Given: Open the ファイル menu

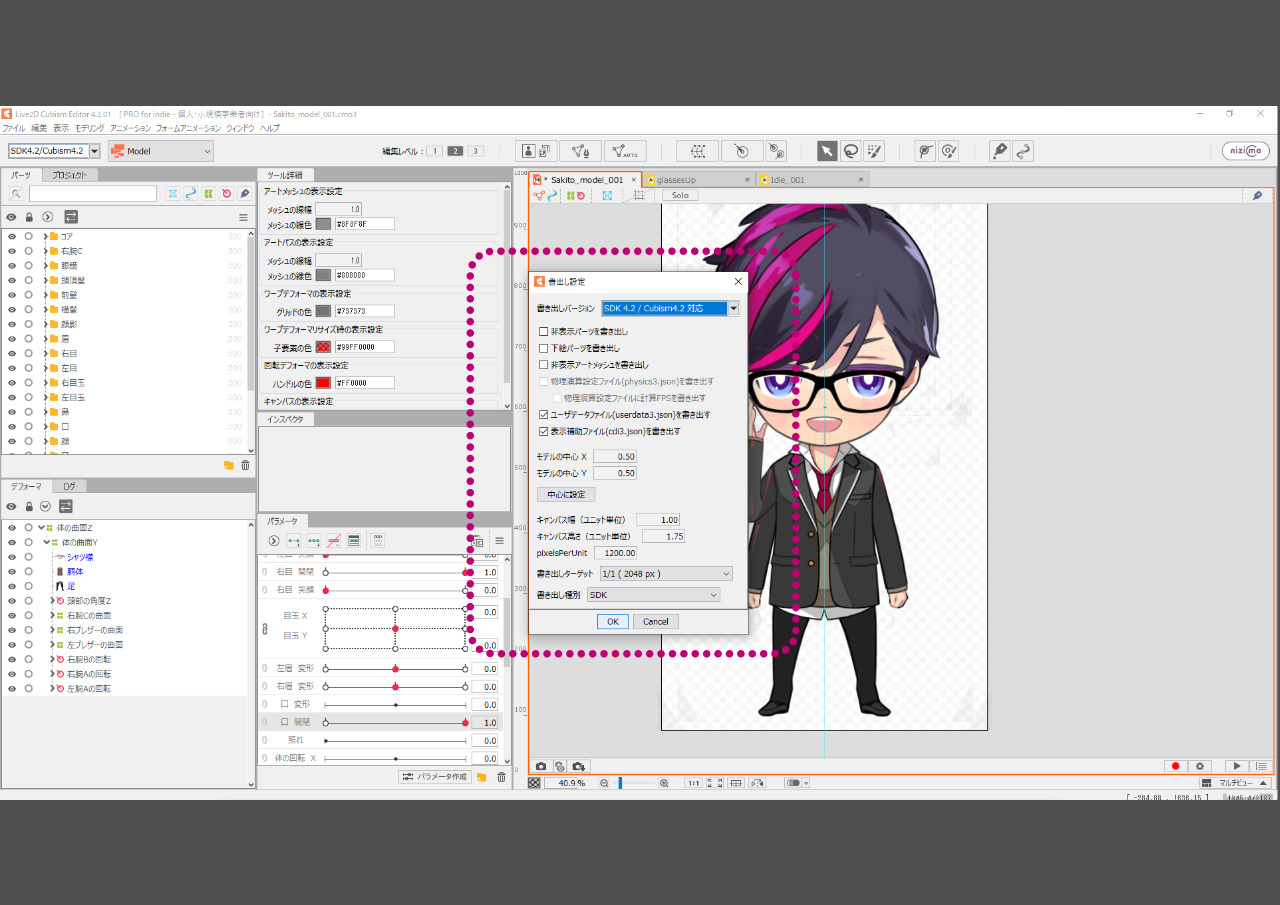Looking at the screenshot, I should click(x=13, y=128).
